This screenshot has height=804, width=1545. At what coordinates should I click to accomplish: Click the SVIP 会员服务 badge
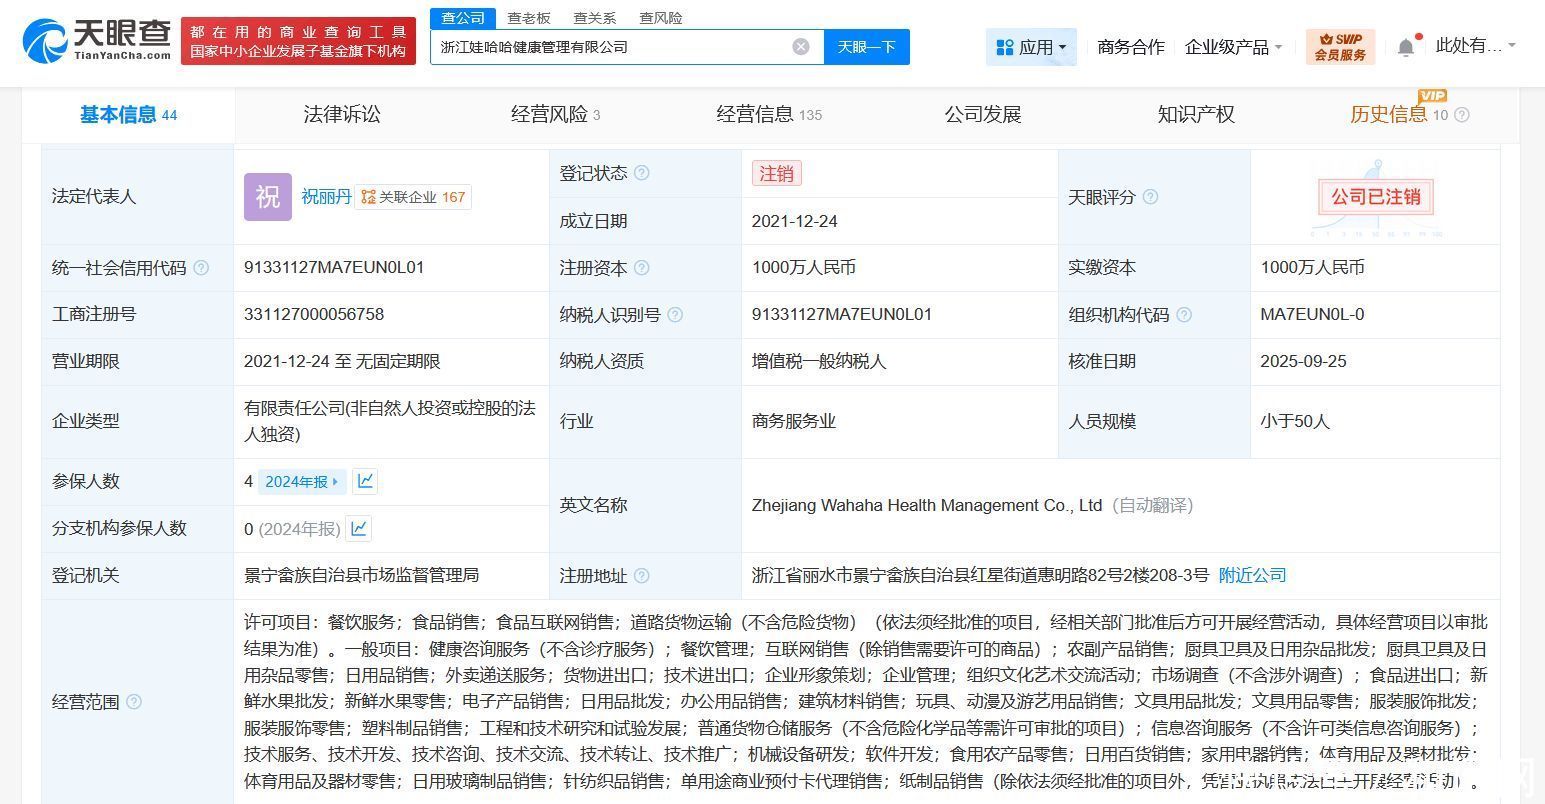(x=1340, y=47)
